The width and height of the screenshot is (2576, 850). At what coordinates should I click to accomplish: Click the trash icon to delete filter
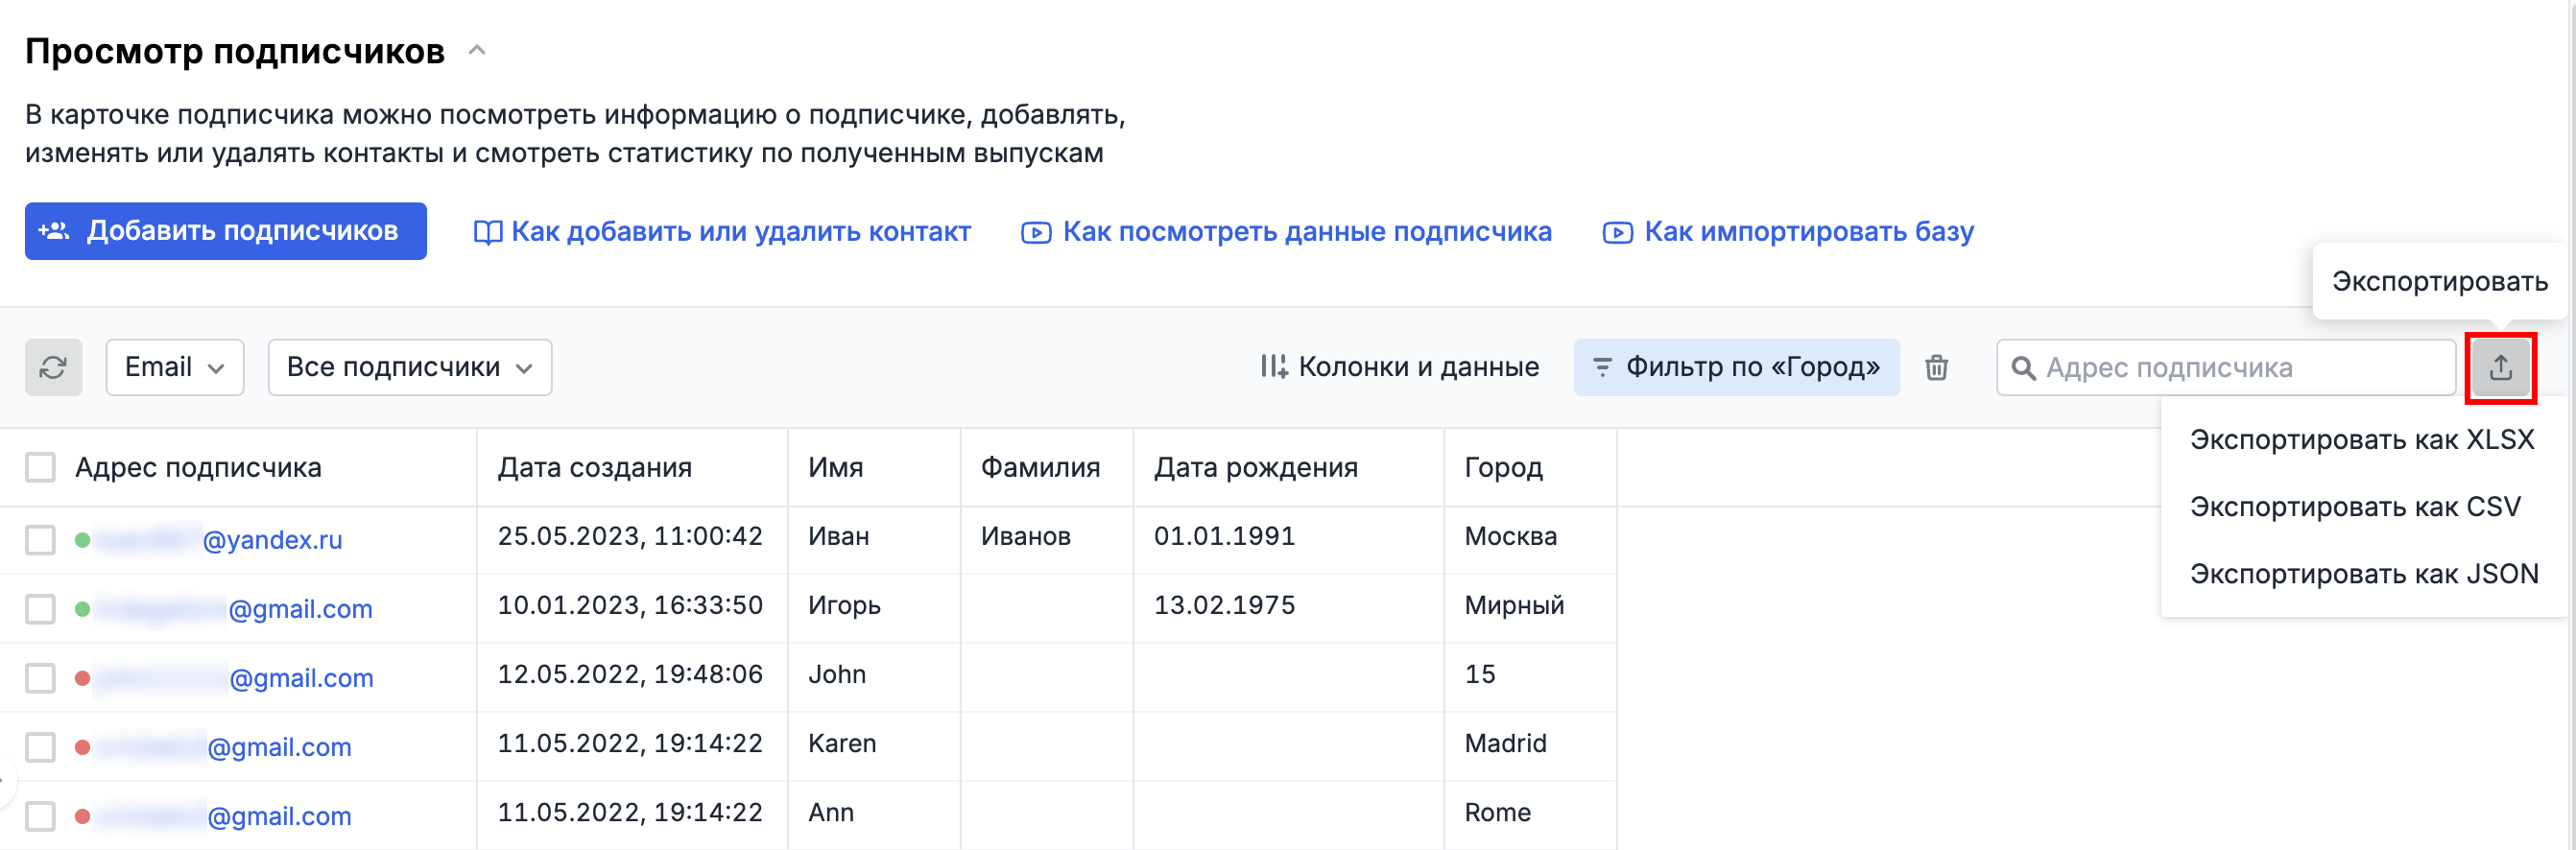1936,368
